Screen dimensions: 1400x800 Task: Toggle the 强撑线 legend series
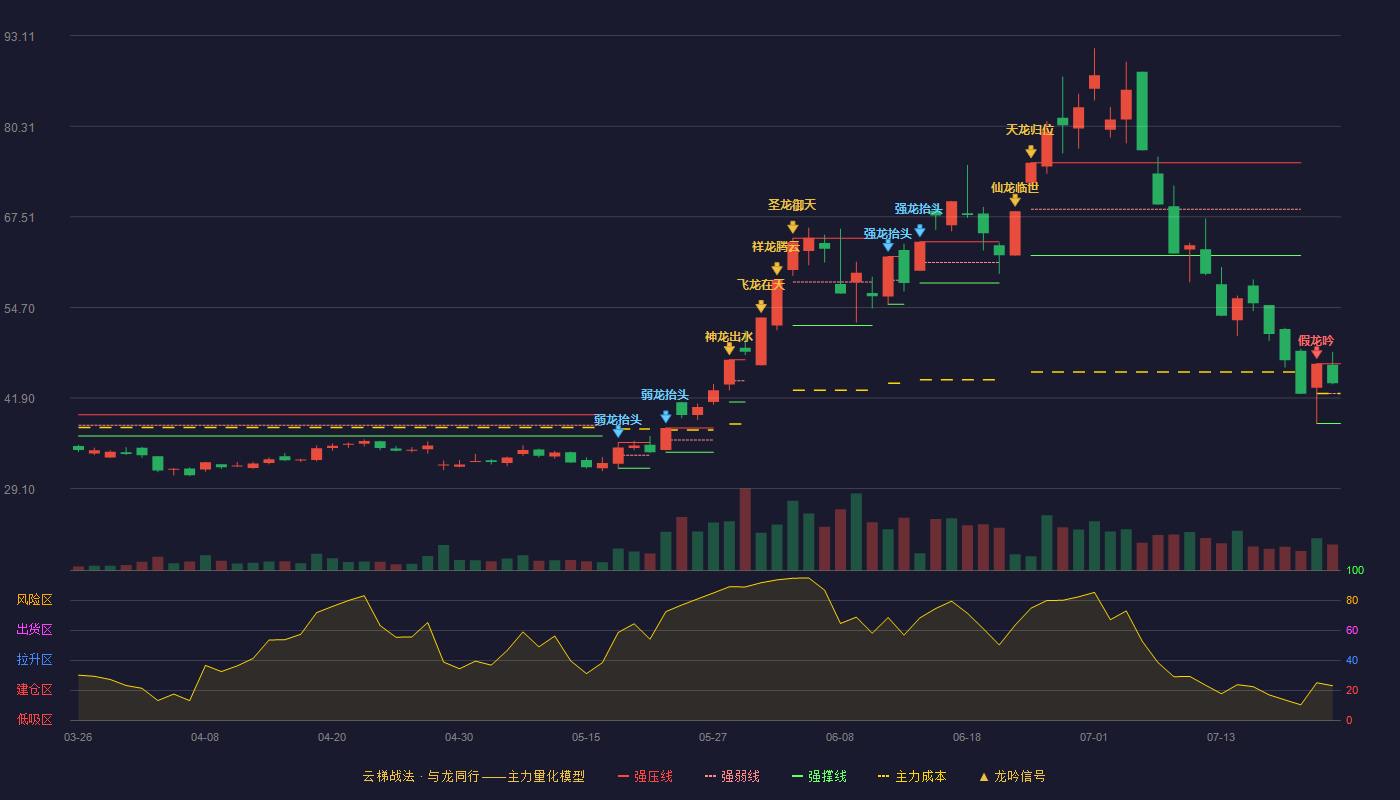[x=819, y=776]
